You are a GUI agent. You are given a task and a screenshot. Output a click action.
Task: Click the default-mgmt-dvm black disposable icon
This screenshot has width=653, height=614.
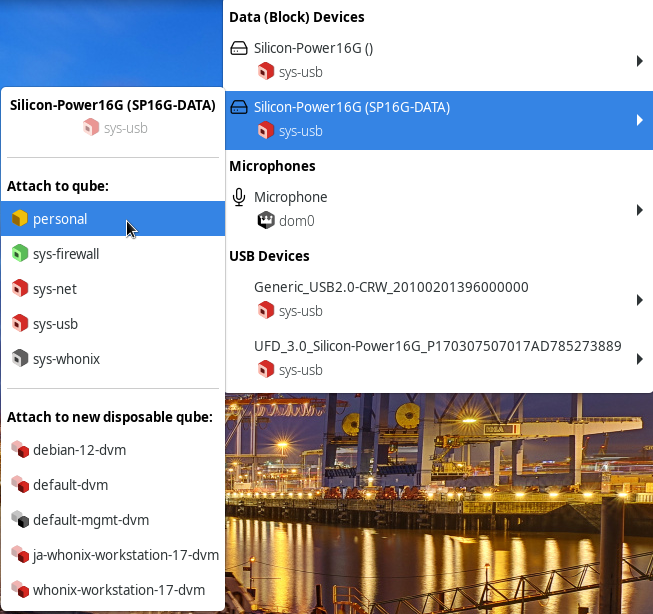[20, 519]
